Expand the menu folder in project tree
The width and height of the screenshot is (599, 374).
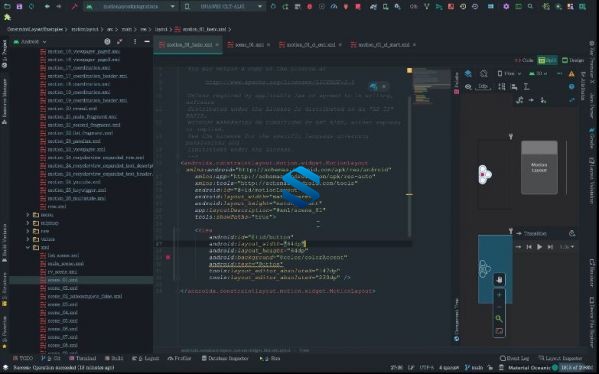(x=28, y=215)
